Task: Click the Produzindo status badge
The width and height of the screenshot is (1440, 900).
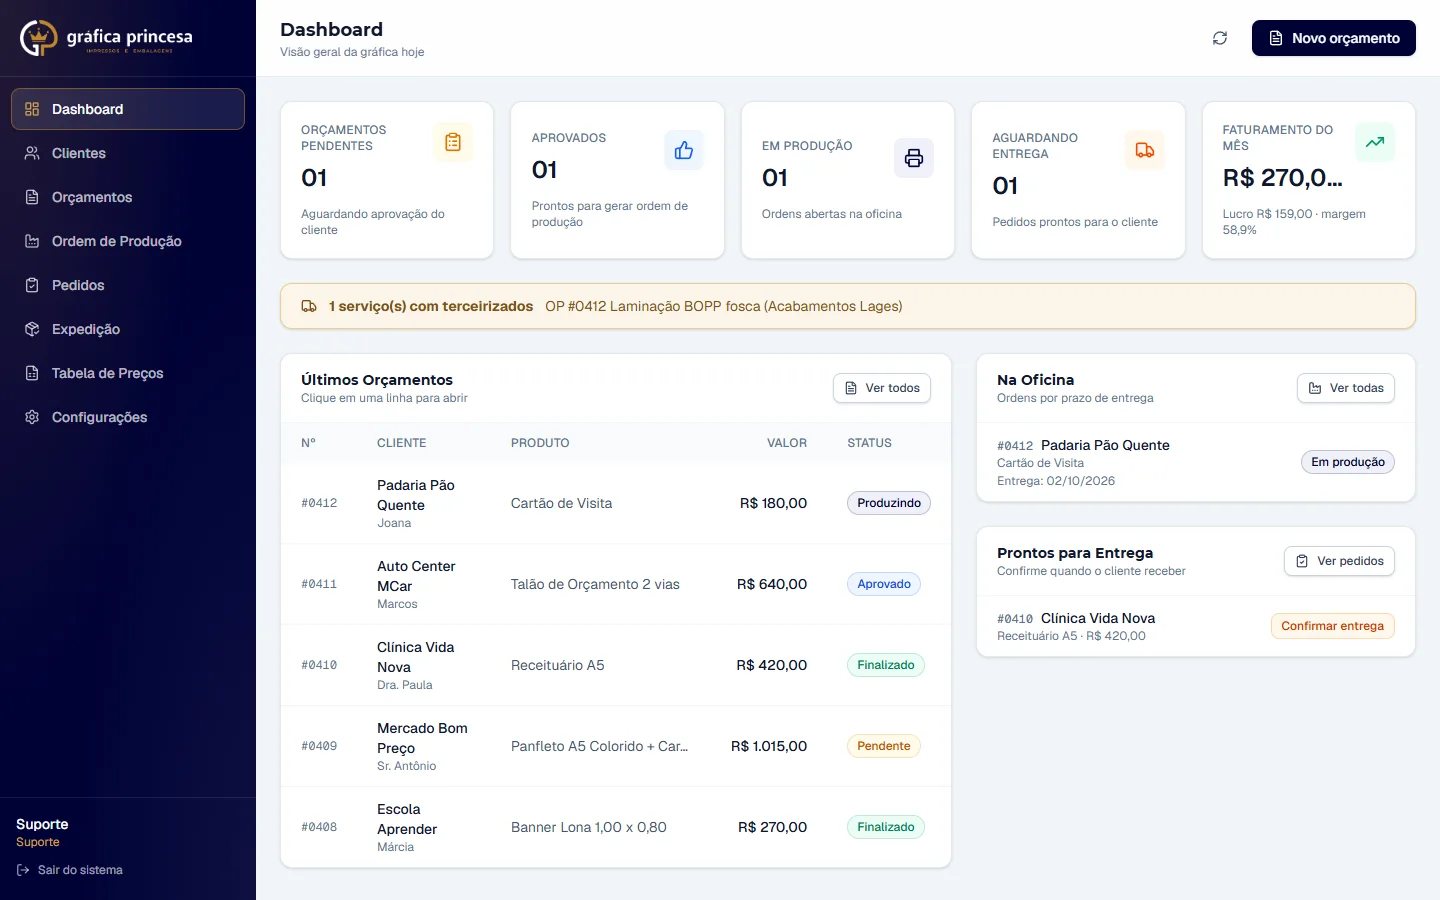Action: [x=889, y=503]
